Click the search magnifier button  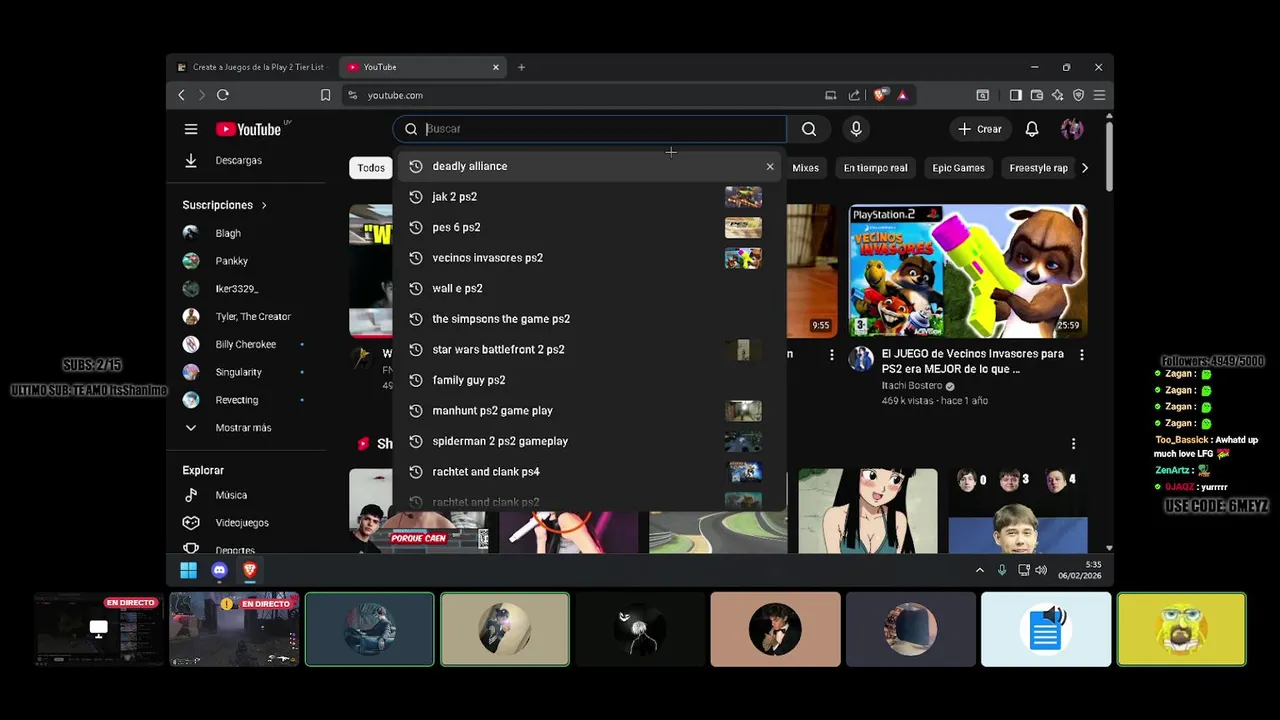(x=809, y=129)
